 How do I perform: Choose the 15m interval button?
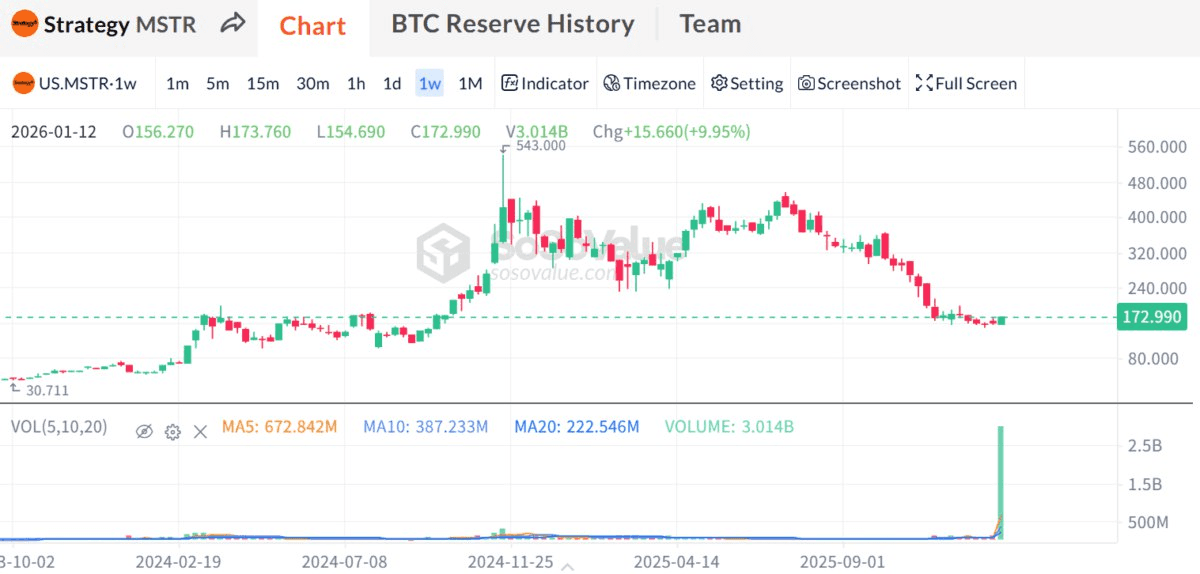click(x=263, y=84)
